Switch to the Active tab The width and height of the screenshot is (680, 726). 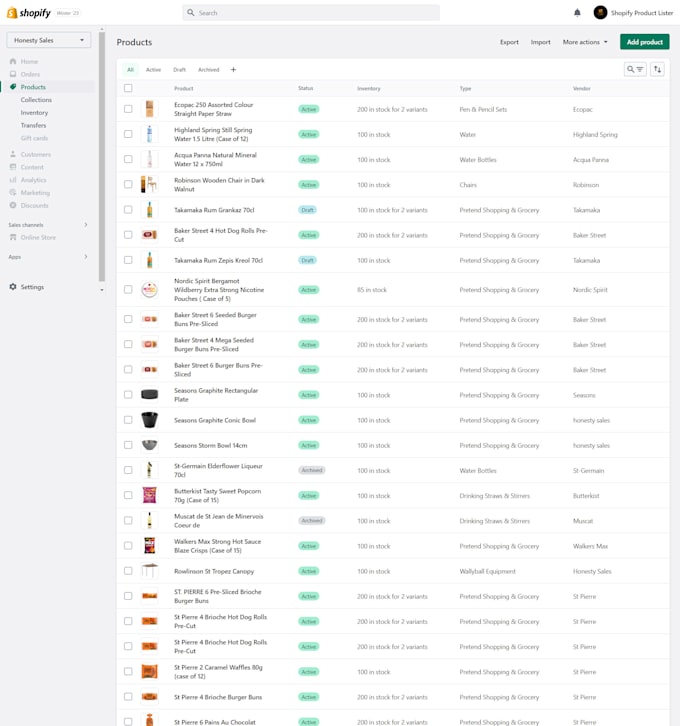pos(153,70)
